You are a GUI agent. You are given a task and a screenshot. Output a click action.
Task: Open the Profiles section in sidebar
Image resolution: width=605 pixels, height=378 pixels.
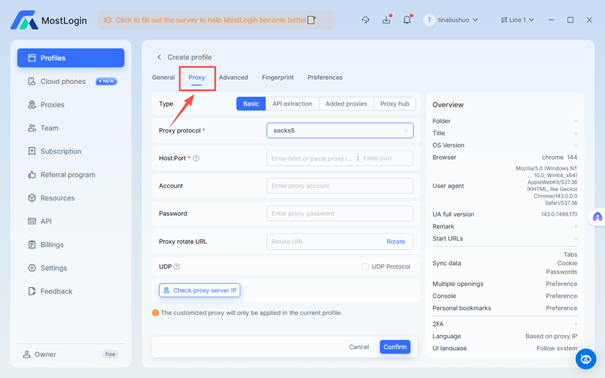coord(71,58)
